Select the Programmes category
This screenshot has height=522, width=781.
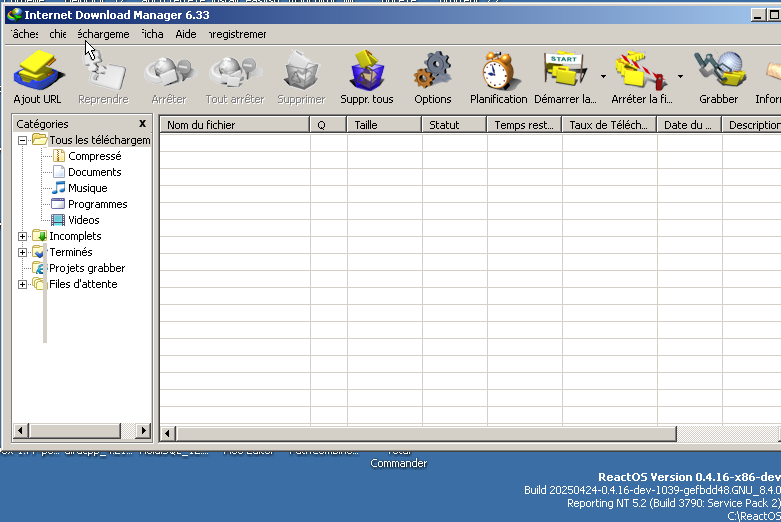(97, 204)
